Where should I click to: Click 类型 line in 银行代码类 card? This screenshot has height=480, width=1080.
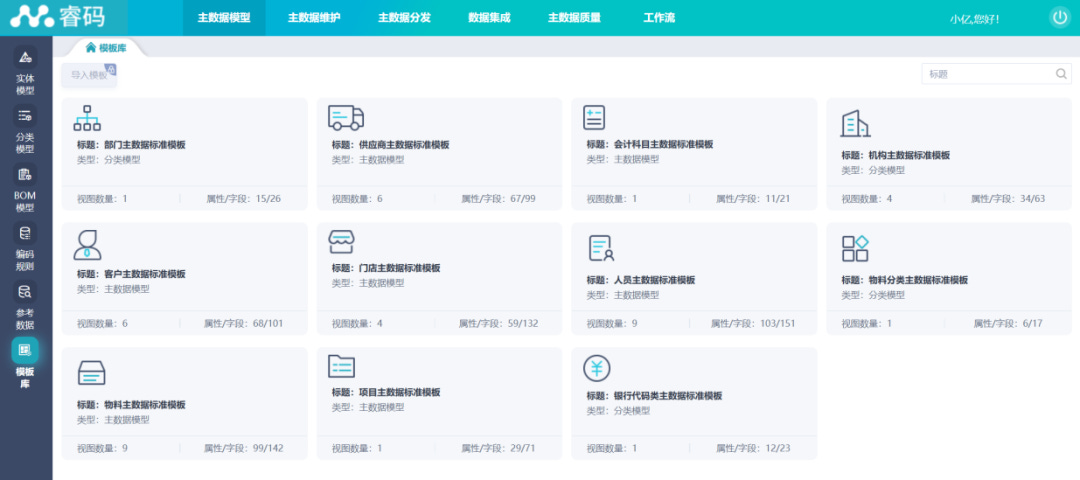[619, 410]
